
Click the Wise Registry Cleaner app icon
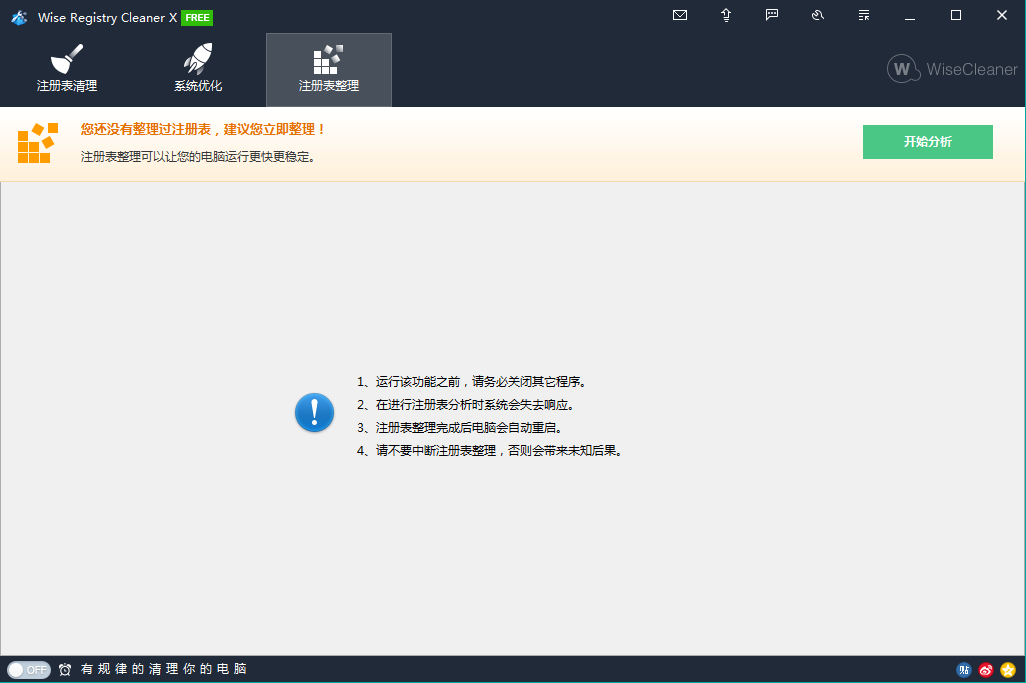pos(18,17)
